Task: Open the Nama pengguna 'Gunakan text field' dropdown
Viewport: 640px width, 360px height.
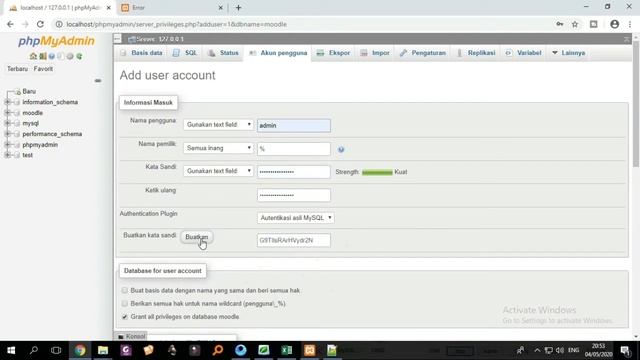Action: pyautogui.click(x=218, y=124)
